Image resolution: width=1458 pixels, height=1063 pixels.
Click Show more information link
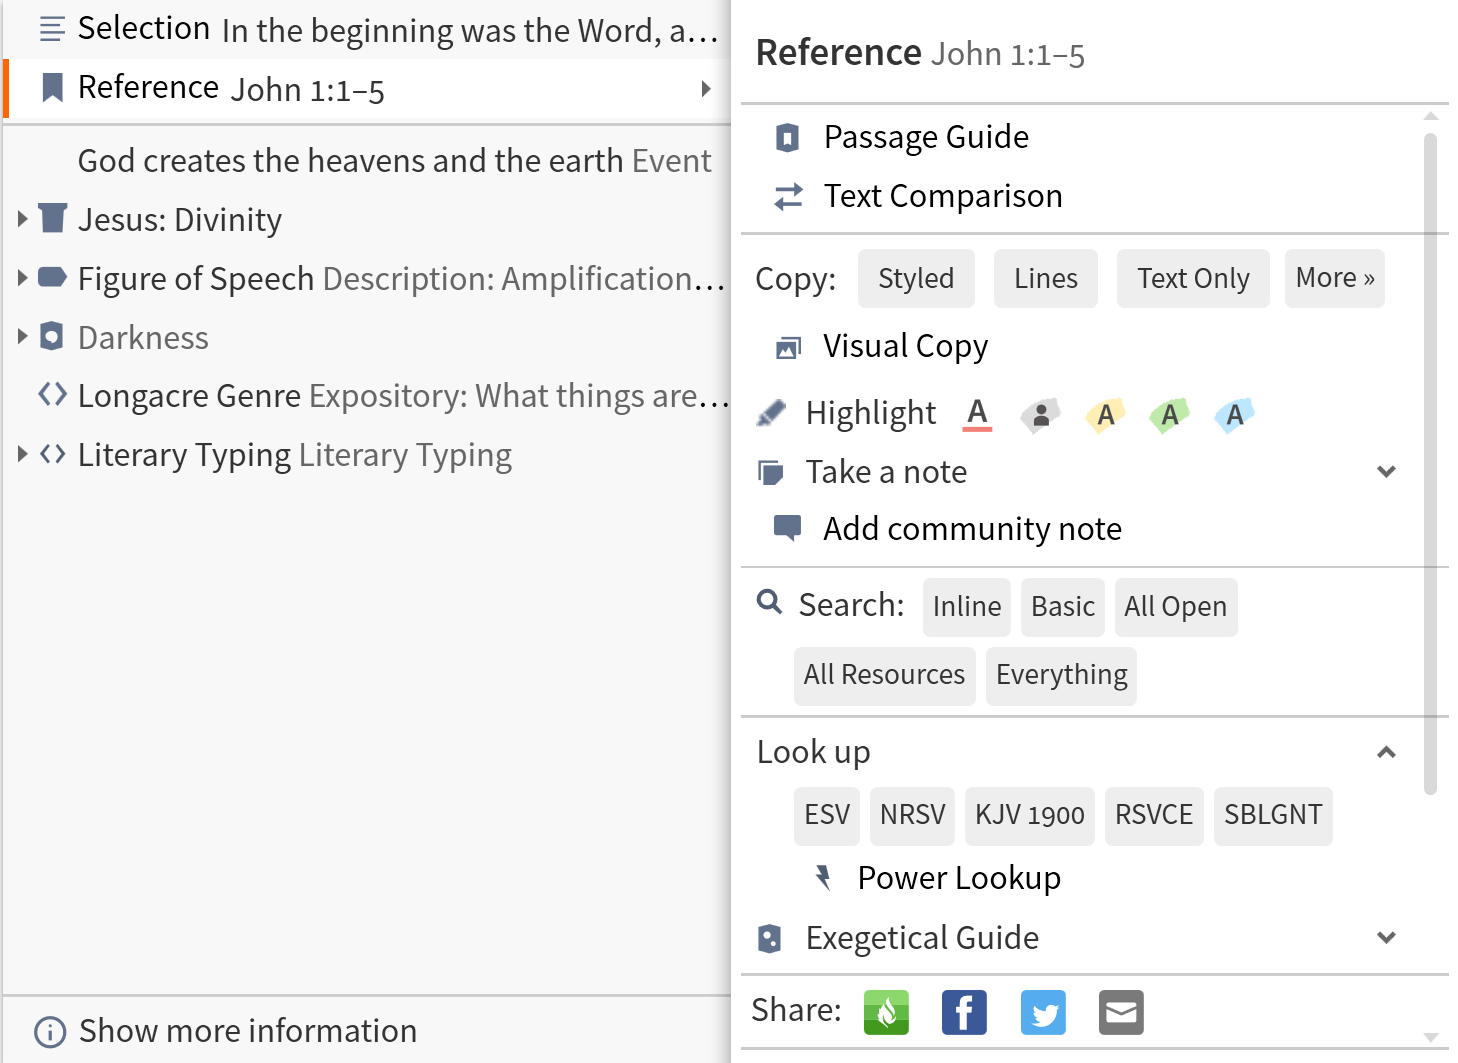248,1031
